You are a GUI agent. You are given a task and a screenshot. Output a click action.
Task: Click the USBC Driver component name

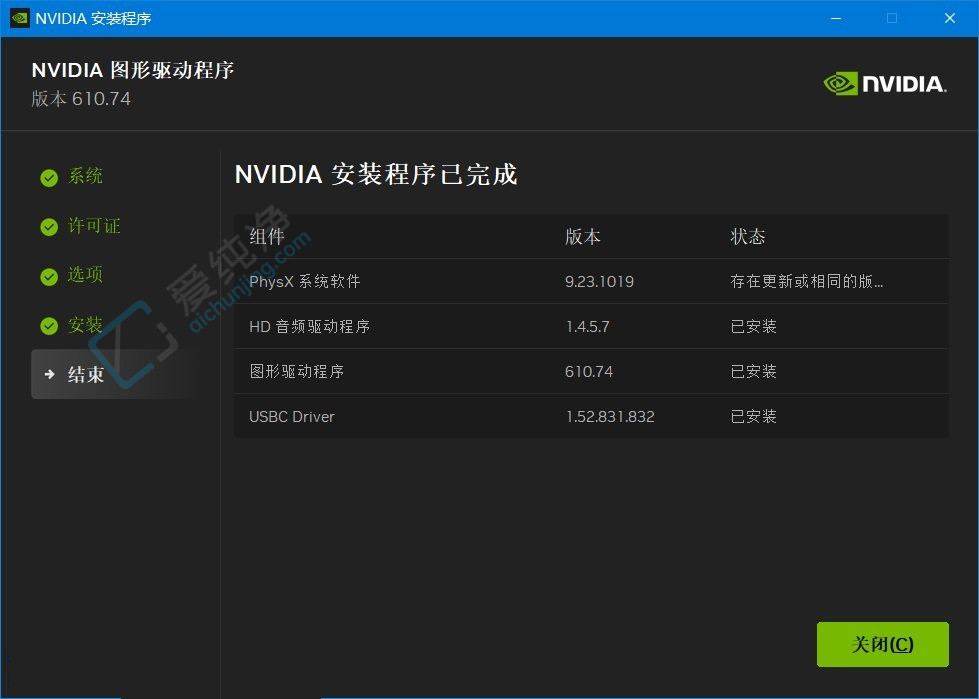pyautogui.click(x=292, y=416)
